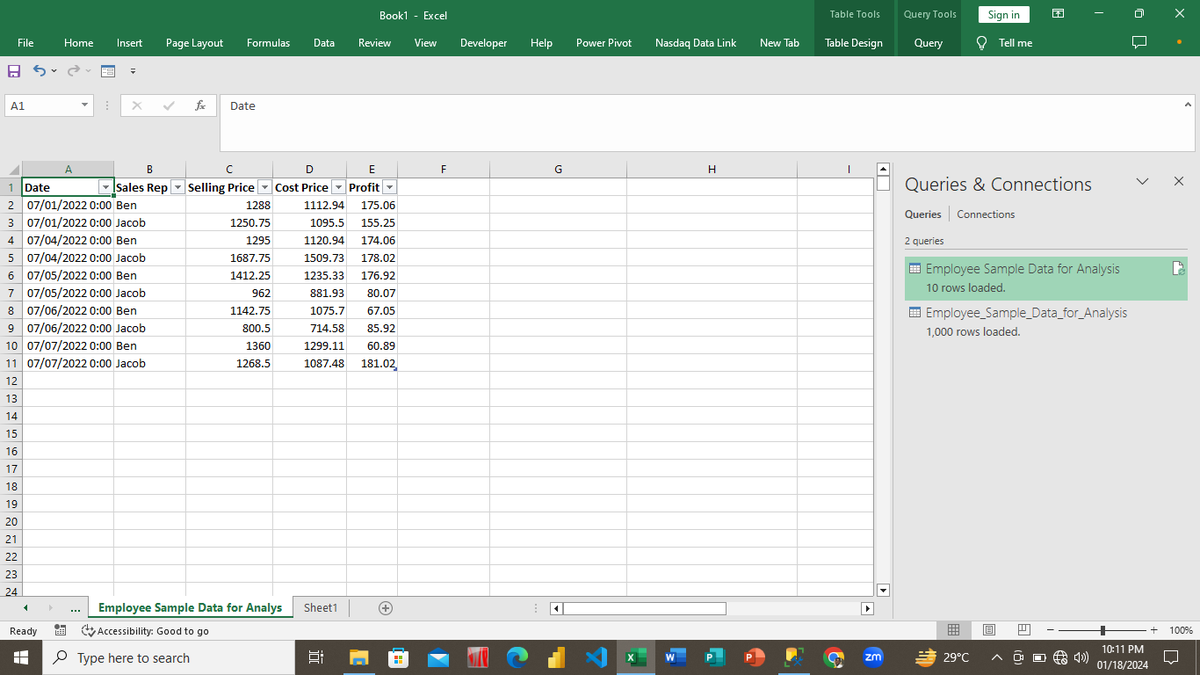Viewport: 1200px width, 675px height.
Task: Switch to the Sheet1 tab
Action: [320, 607]
